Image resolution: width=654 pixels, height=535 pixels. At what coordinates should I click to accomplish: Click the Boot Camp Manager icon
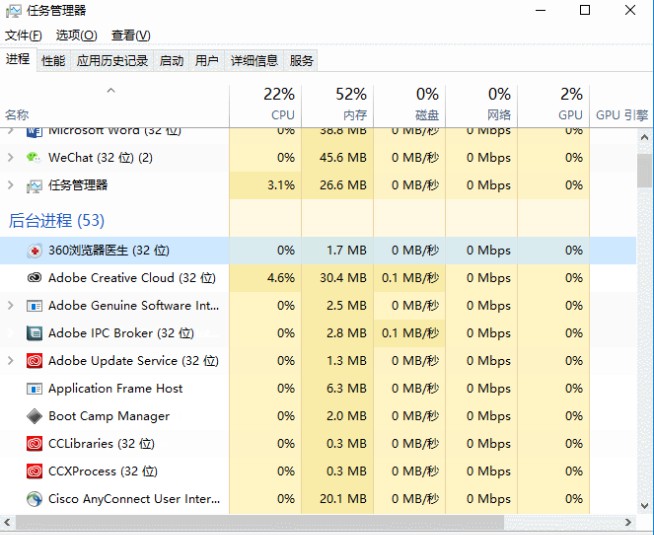click(x=33, y=416)
